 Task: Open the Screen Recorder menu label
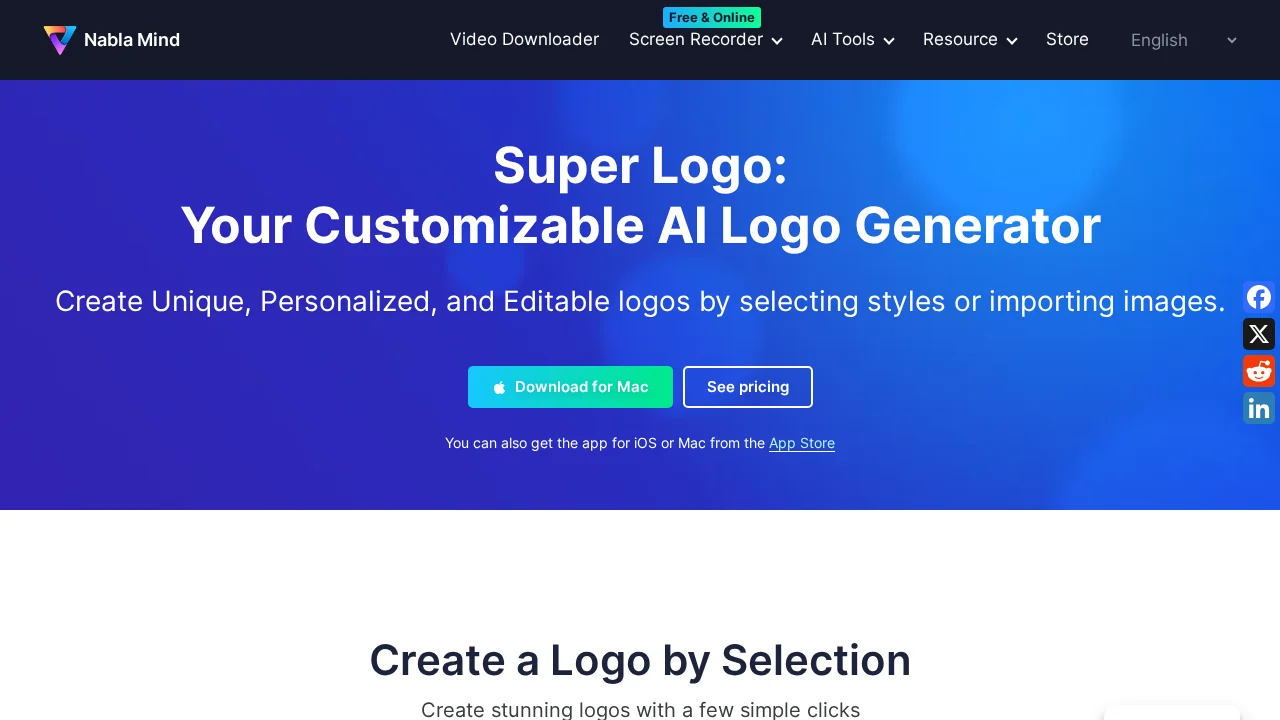696,39
